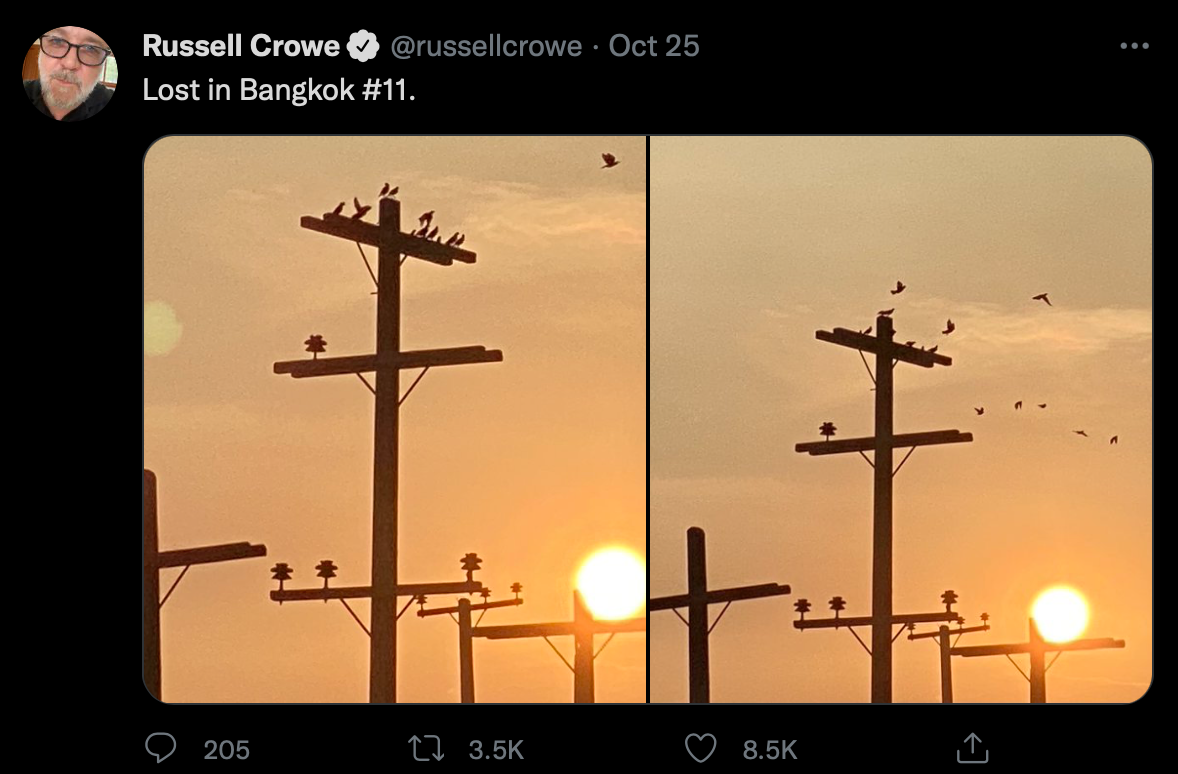This screenshot has width=1178, height=774.
Task: Open the @russellcrowe handle link
Action: click(x=486, y=46)
